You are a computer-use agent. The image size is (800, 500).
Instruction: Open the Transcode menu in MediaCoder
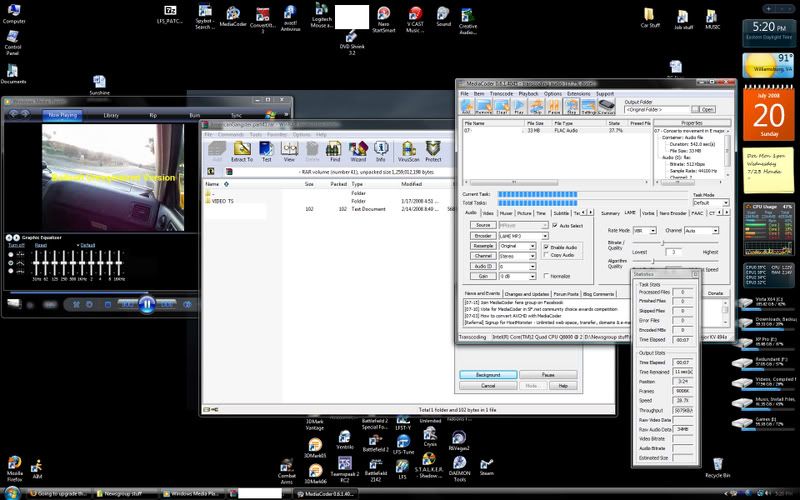[x=501, y=94]
